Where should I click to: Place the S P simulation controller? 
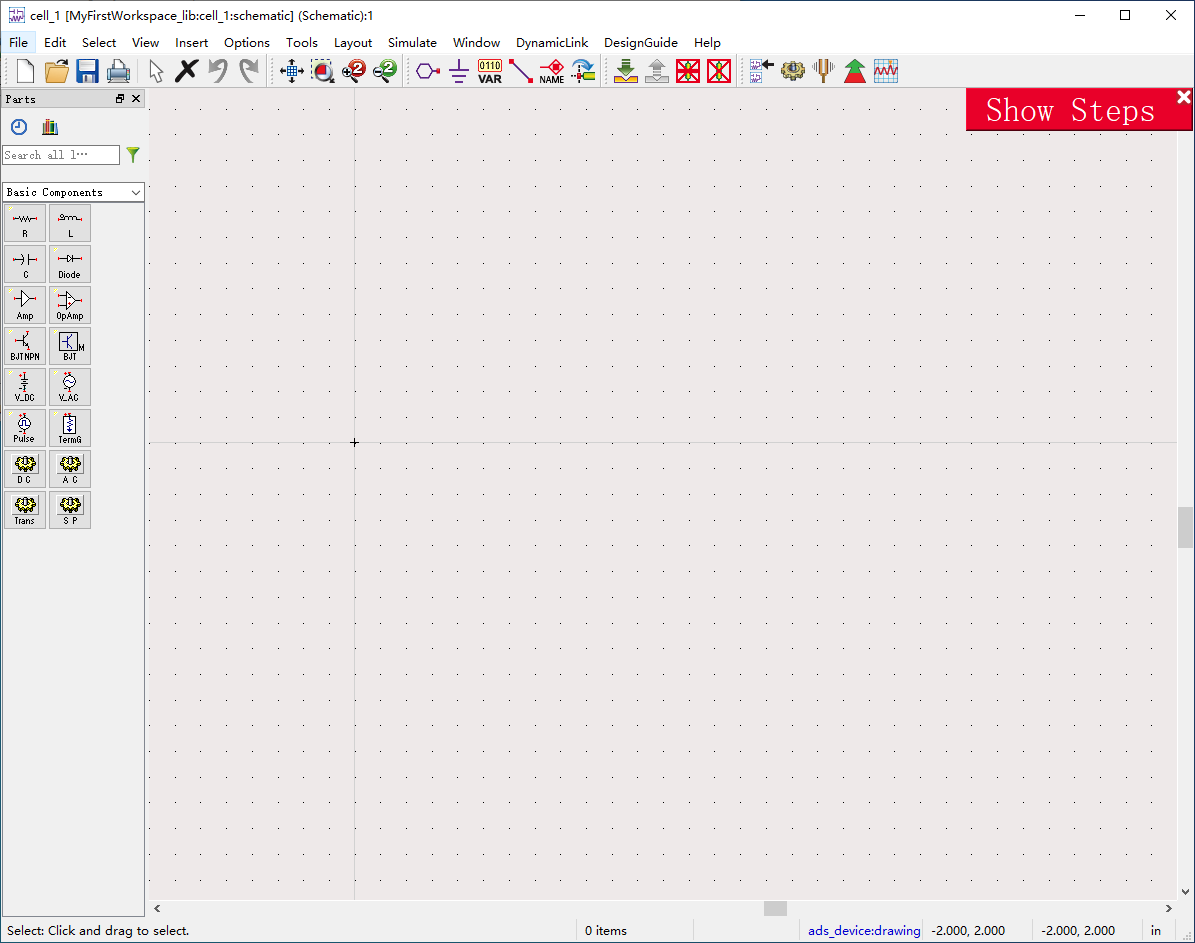pos(69,510)
